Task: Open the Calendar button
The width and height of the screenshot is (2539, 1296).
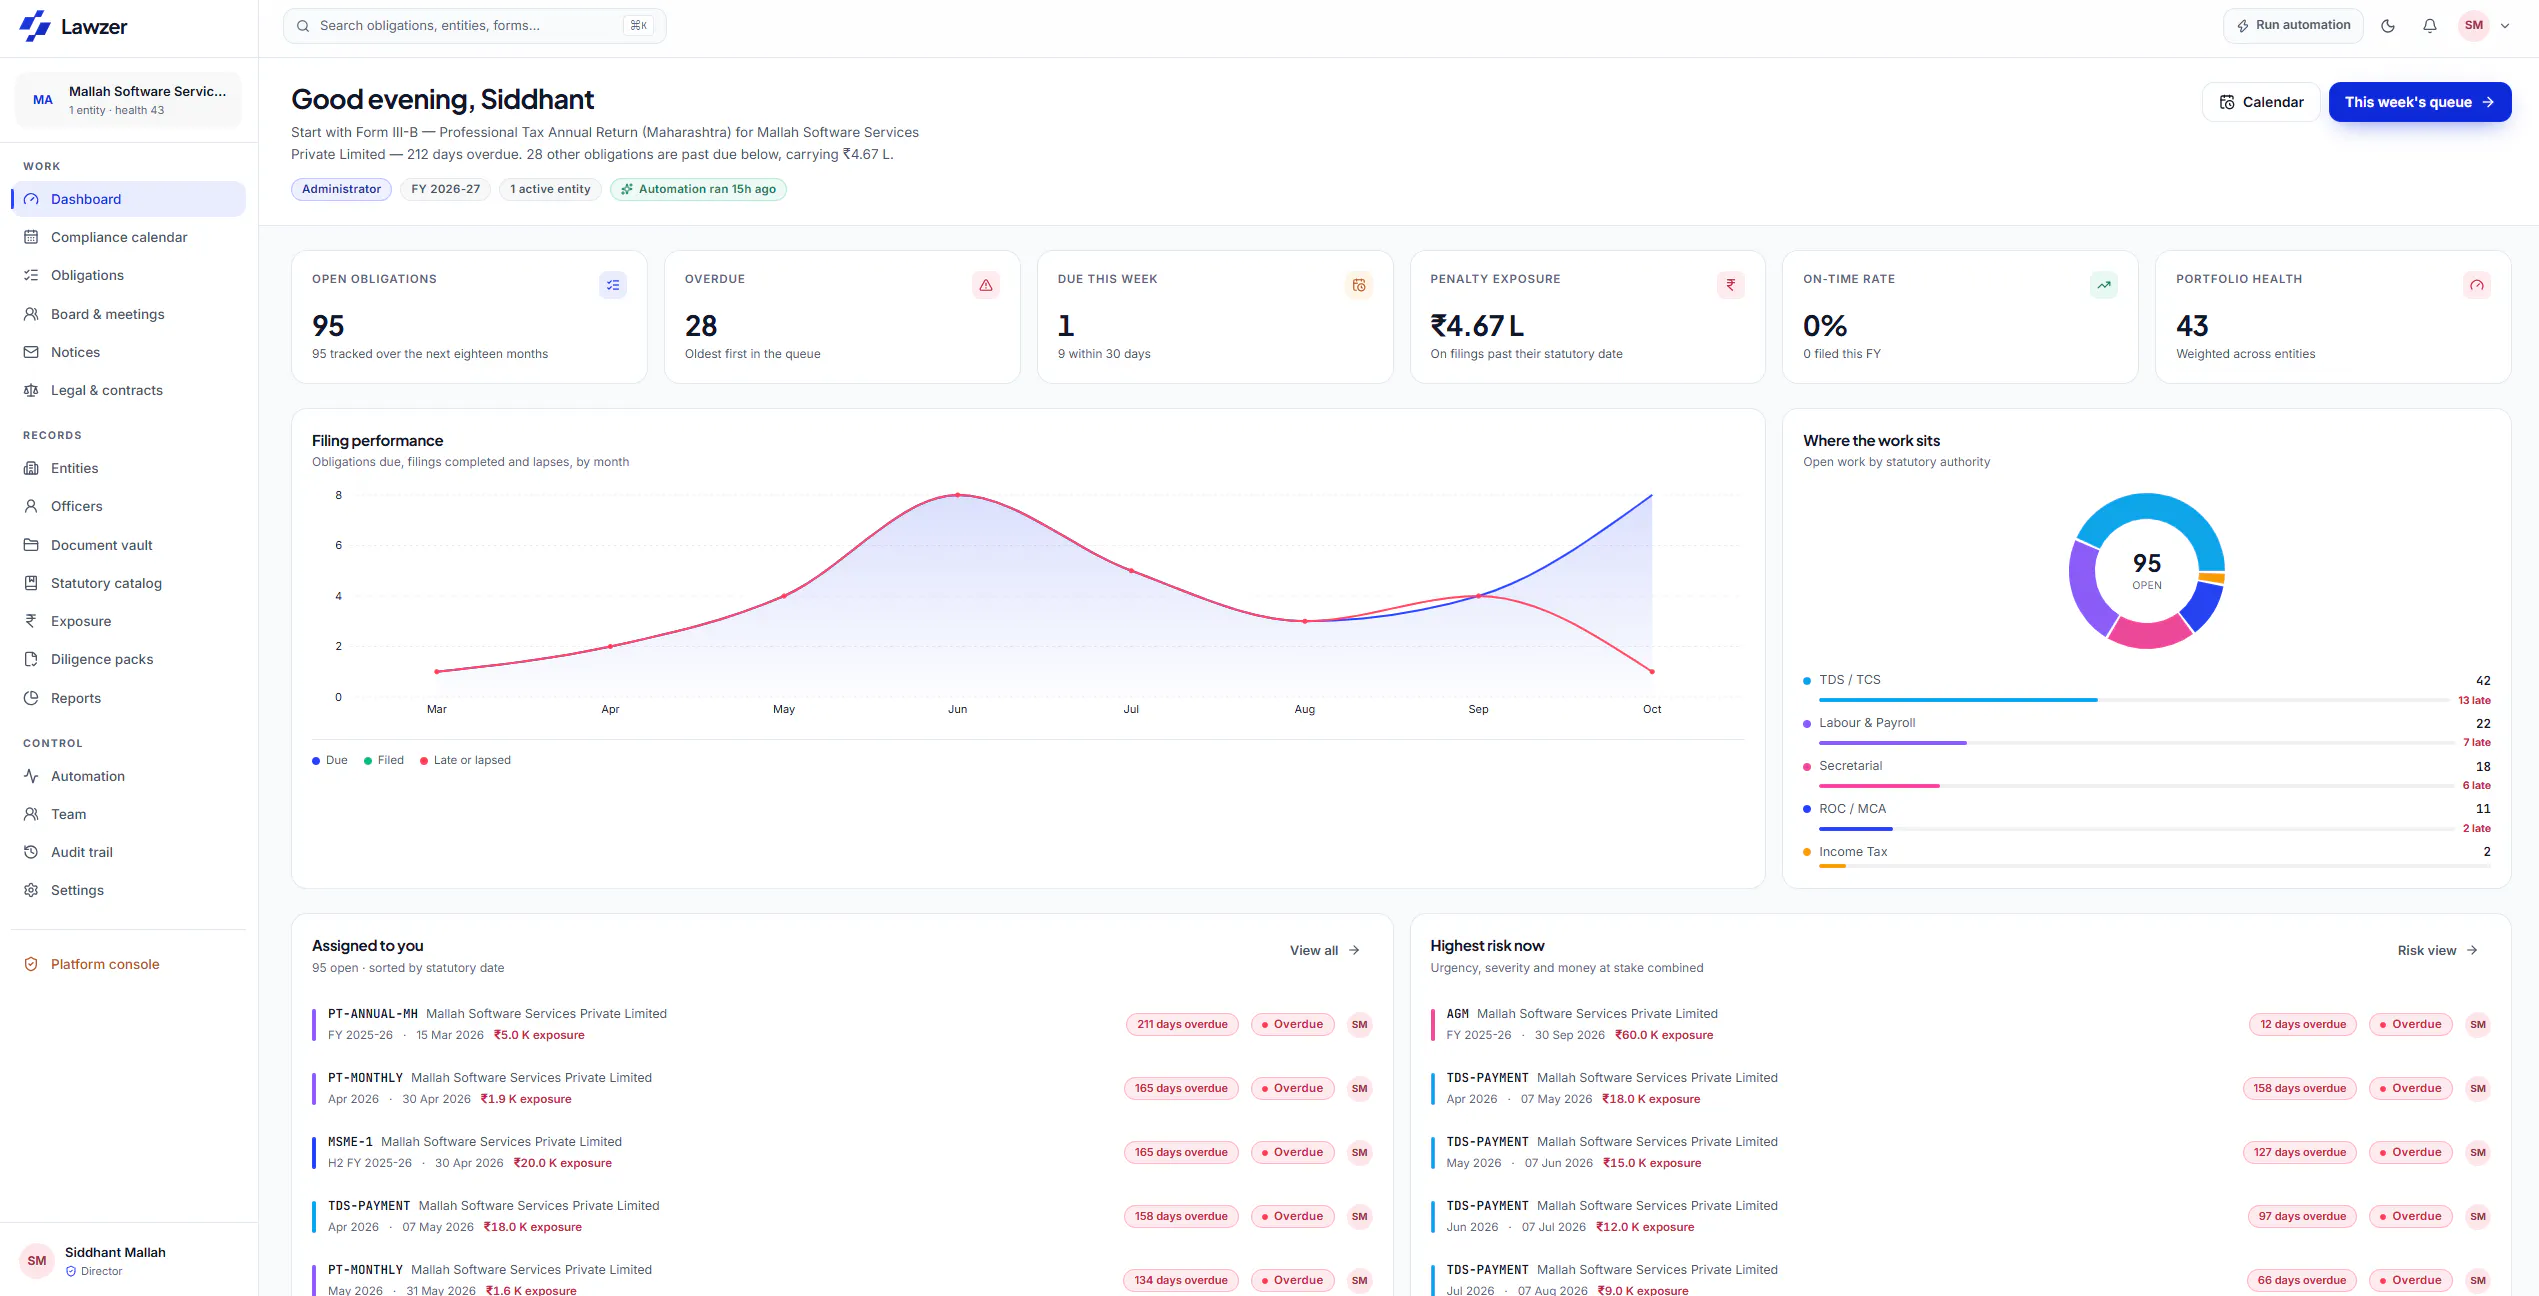Action: point(2261,102)
